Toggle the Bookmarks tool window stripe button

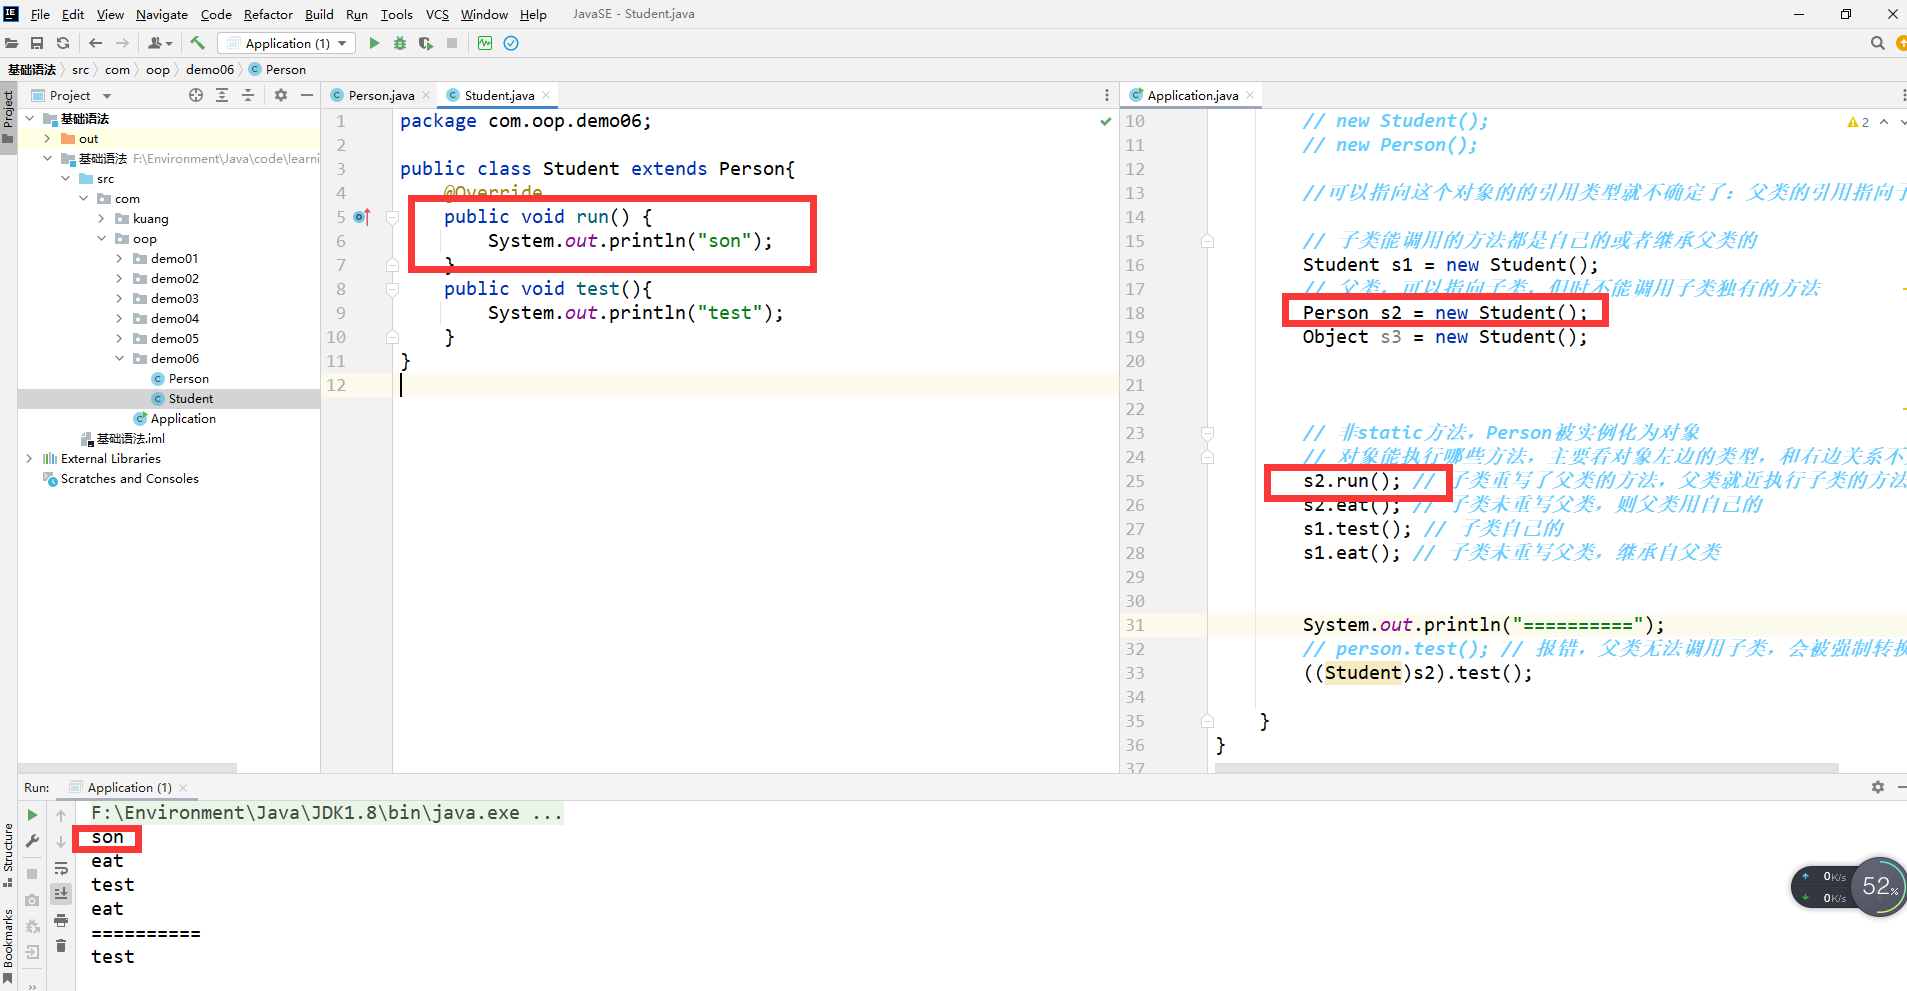coord(8,946)
